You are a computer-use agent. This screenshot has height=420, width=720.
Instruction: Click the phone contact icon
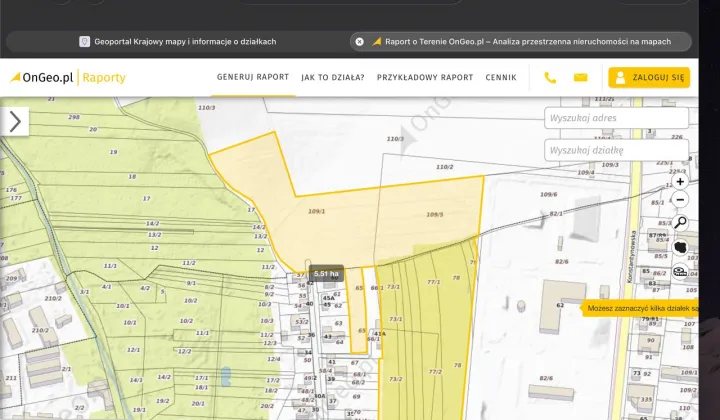tap(550, 78)
